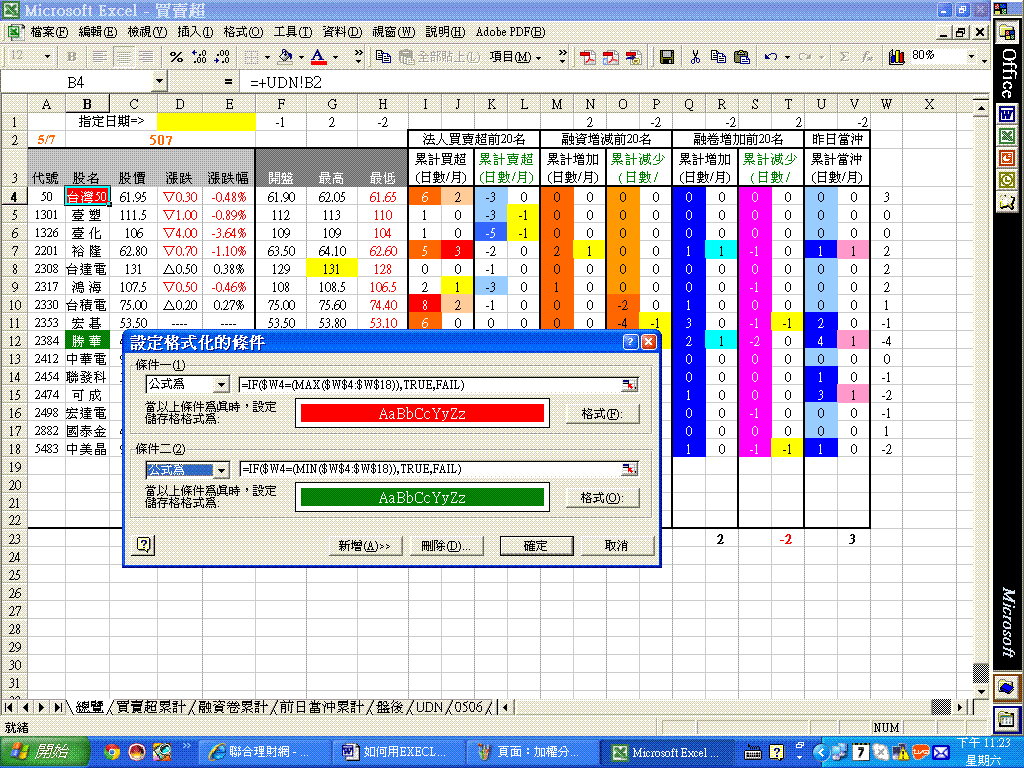Image resolution: width=1024 pixels, height=768 pixels.
Task: Click the Undo arrow icon
Action: coord(771,57)
